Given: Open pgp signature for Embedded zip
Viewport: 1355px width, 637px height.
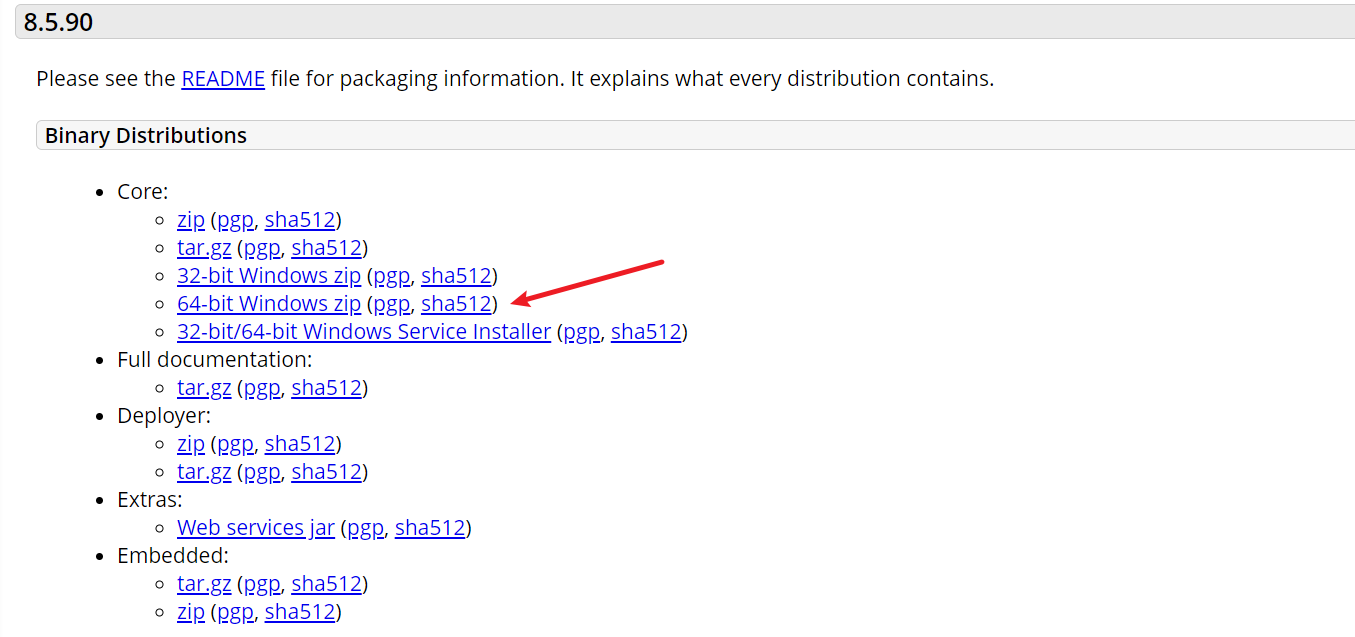Looking at the screenshot, I should [x=235, y=612].
